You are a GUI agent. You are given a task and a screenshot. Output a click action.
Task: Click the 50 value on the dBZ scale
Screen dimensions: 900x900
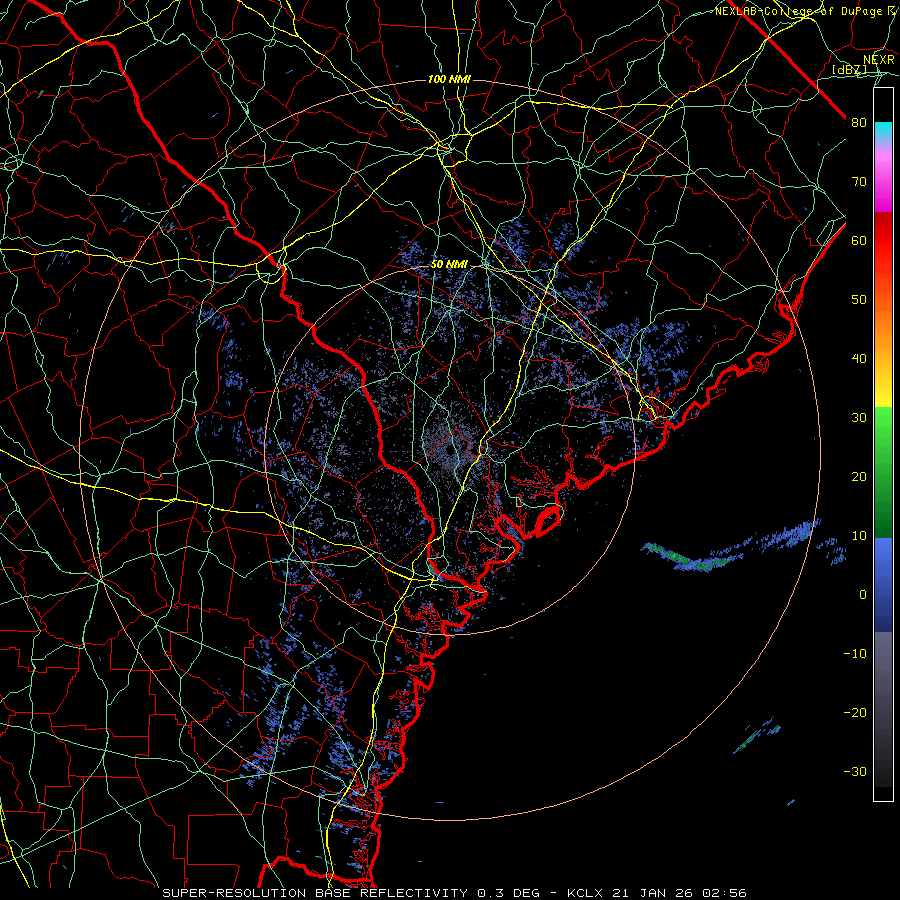pyautogui.click(x=859, y=300)
